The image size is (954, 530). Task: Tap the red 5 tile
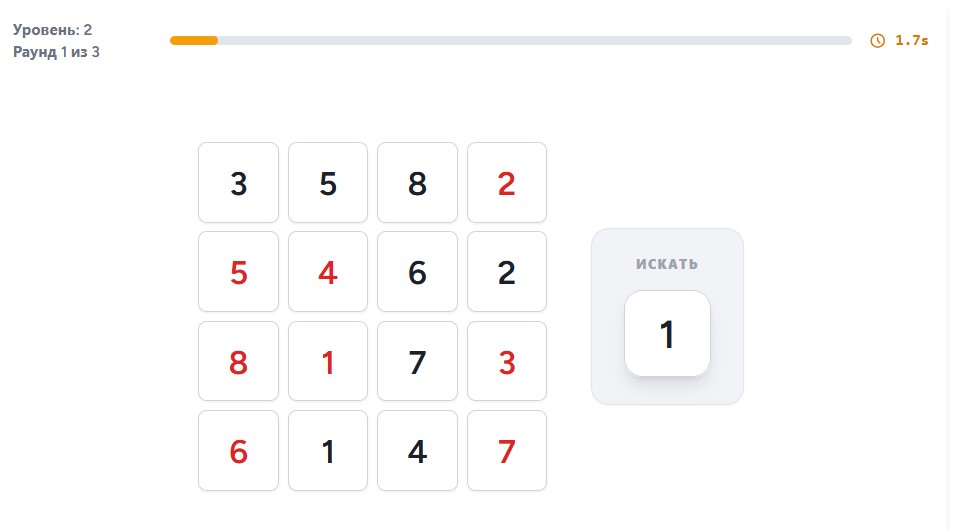click(x=238, y=272)
